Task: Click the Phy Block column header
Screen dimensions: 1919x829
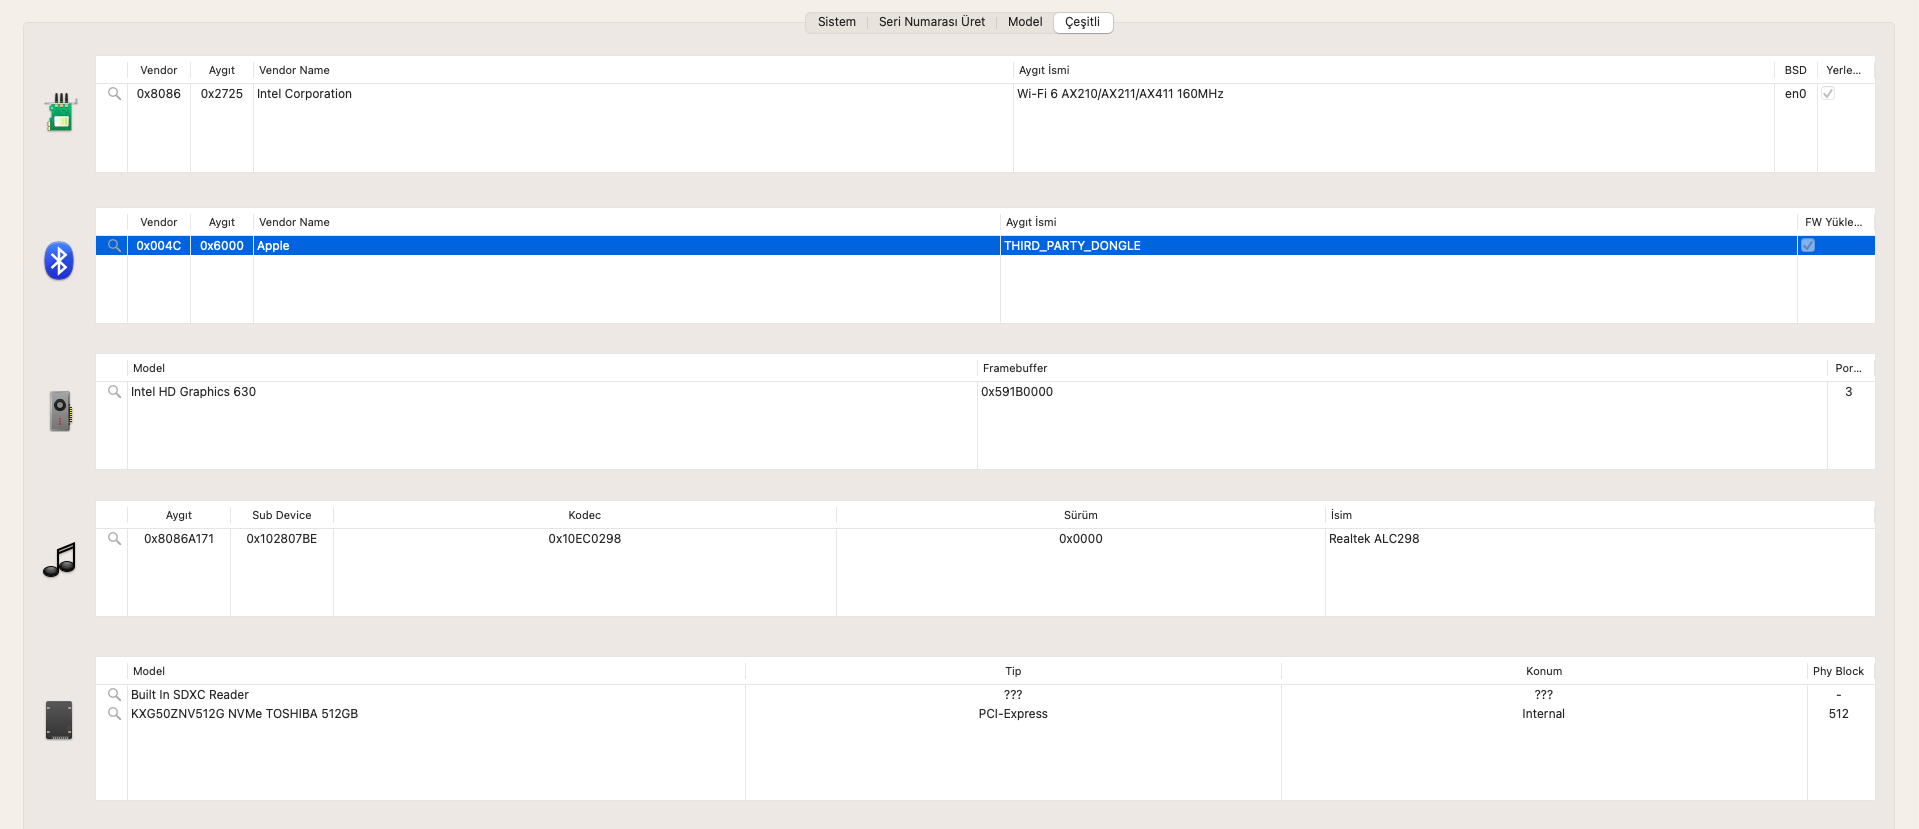Action: [1838, 671]
